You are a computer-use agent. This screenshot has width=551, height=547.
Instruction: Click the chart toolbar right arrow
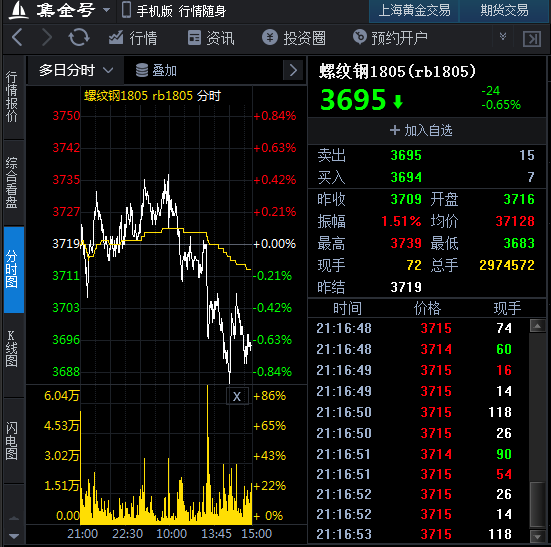[x=293, y=71]
